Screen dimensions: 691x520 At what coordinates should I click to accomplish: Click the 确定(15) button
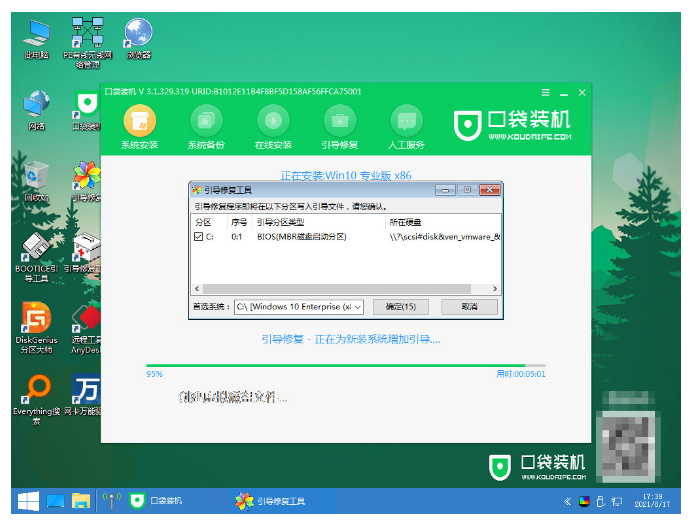click(x=401, y=307)
